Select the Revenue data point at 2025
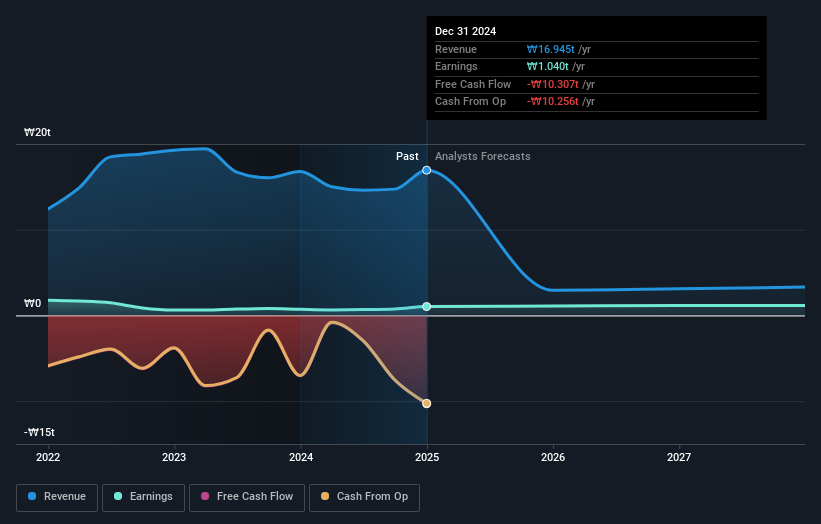The width and height of the screenshot is (821, 524). 427,170
